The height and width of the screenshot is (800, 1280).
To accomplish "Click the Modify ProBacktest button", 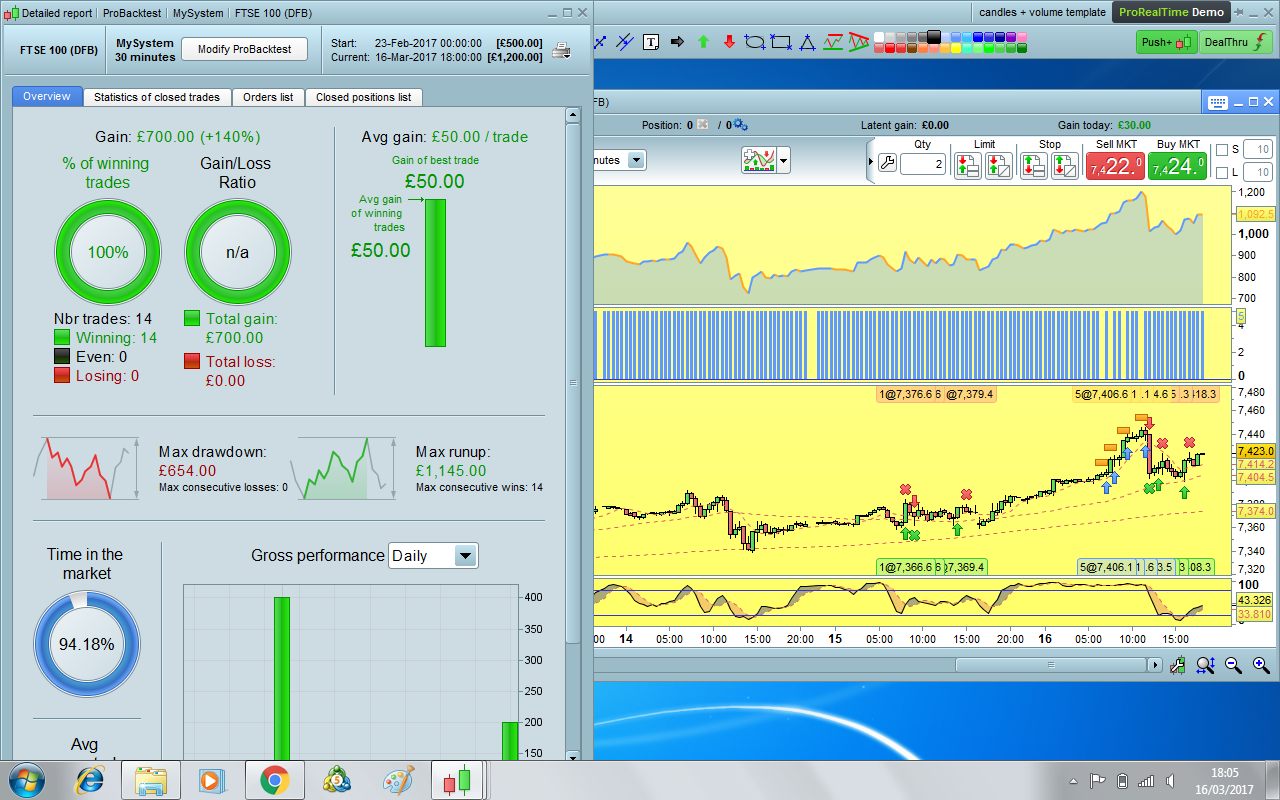I will coord(244,49).
